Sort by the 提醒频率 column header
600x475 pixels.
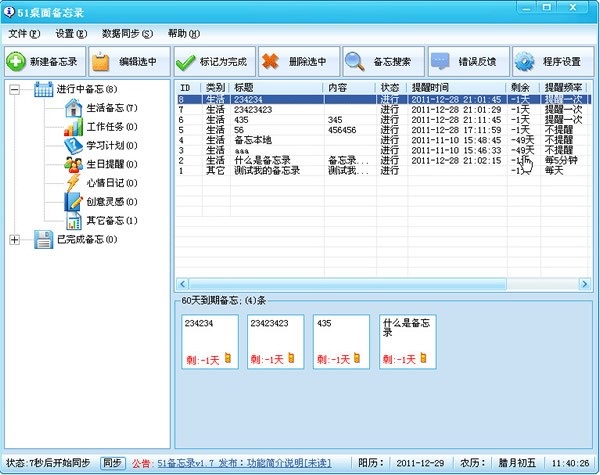[x=565, y=88]
